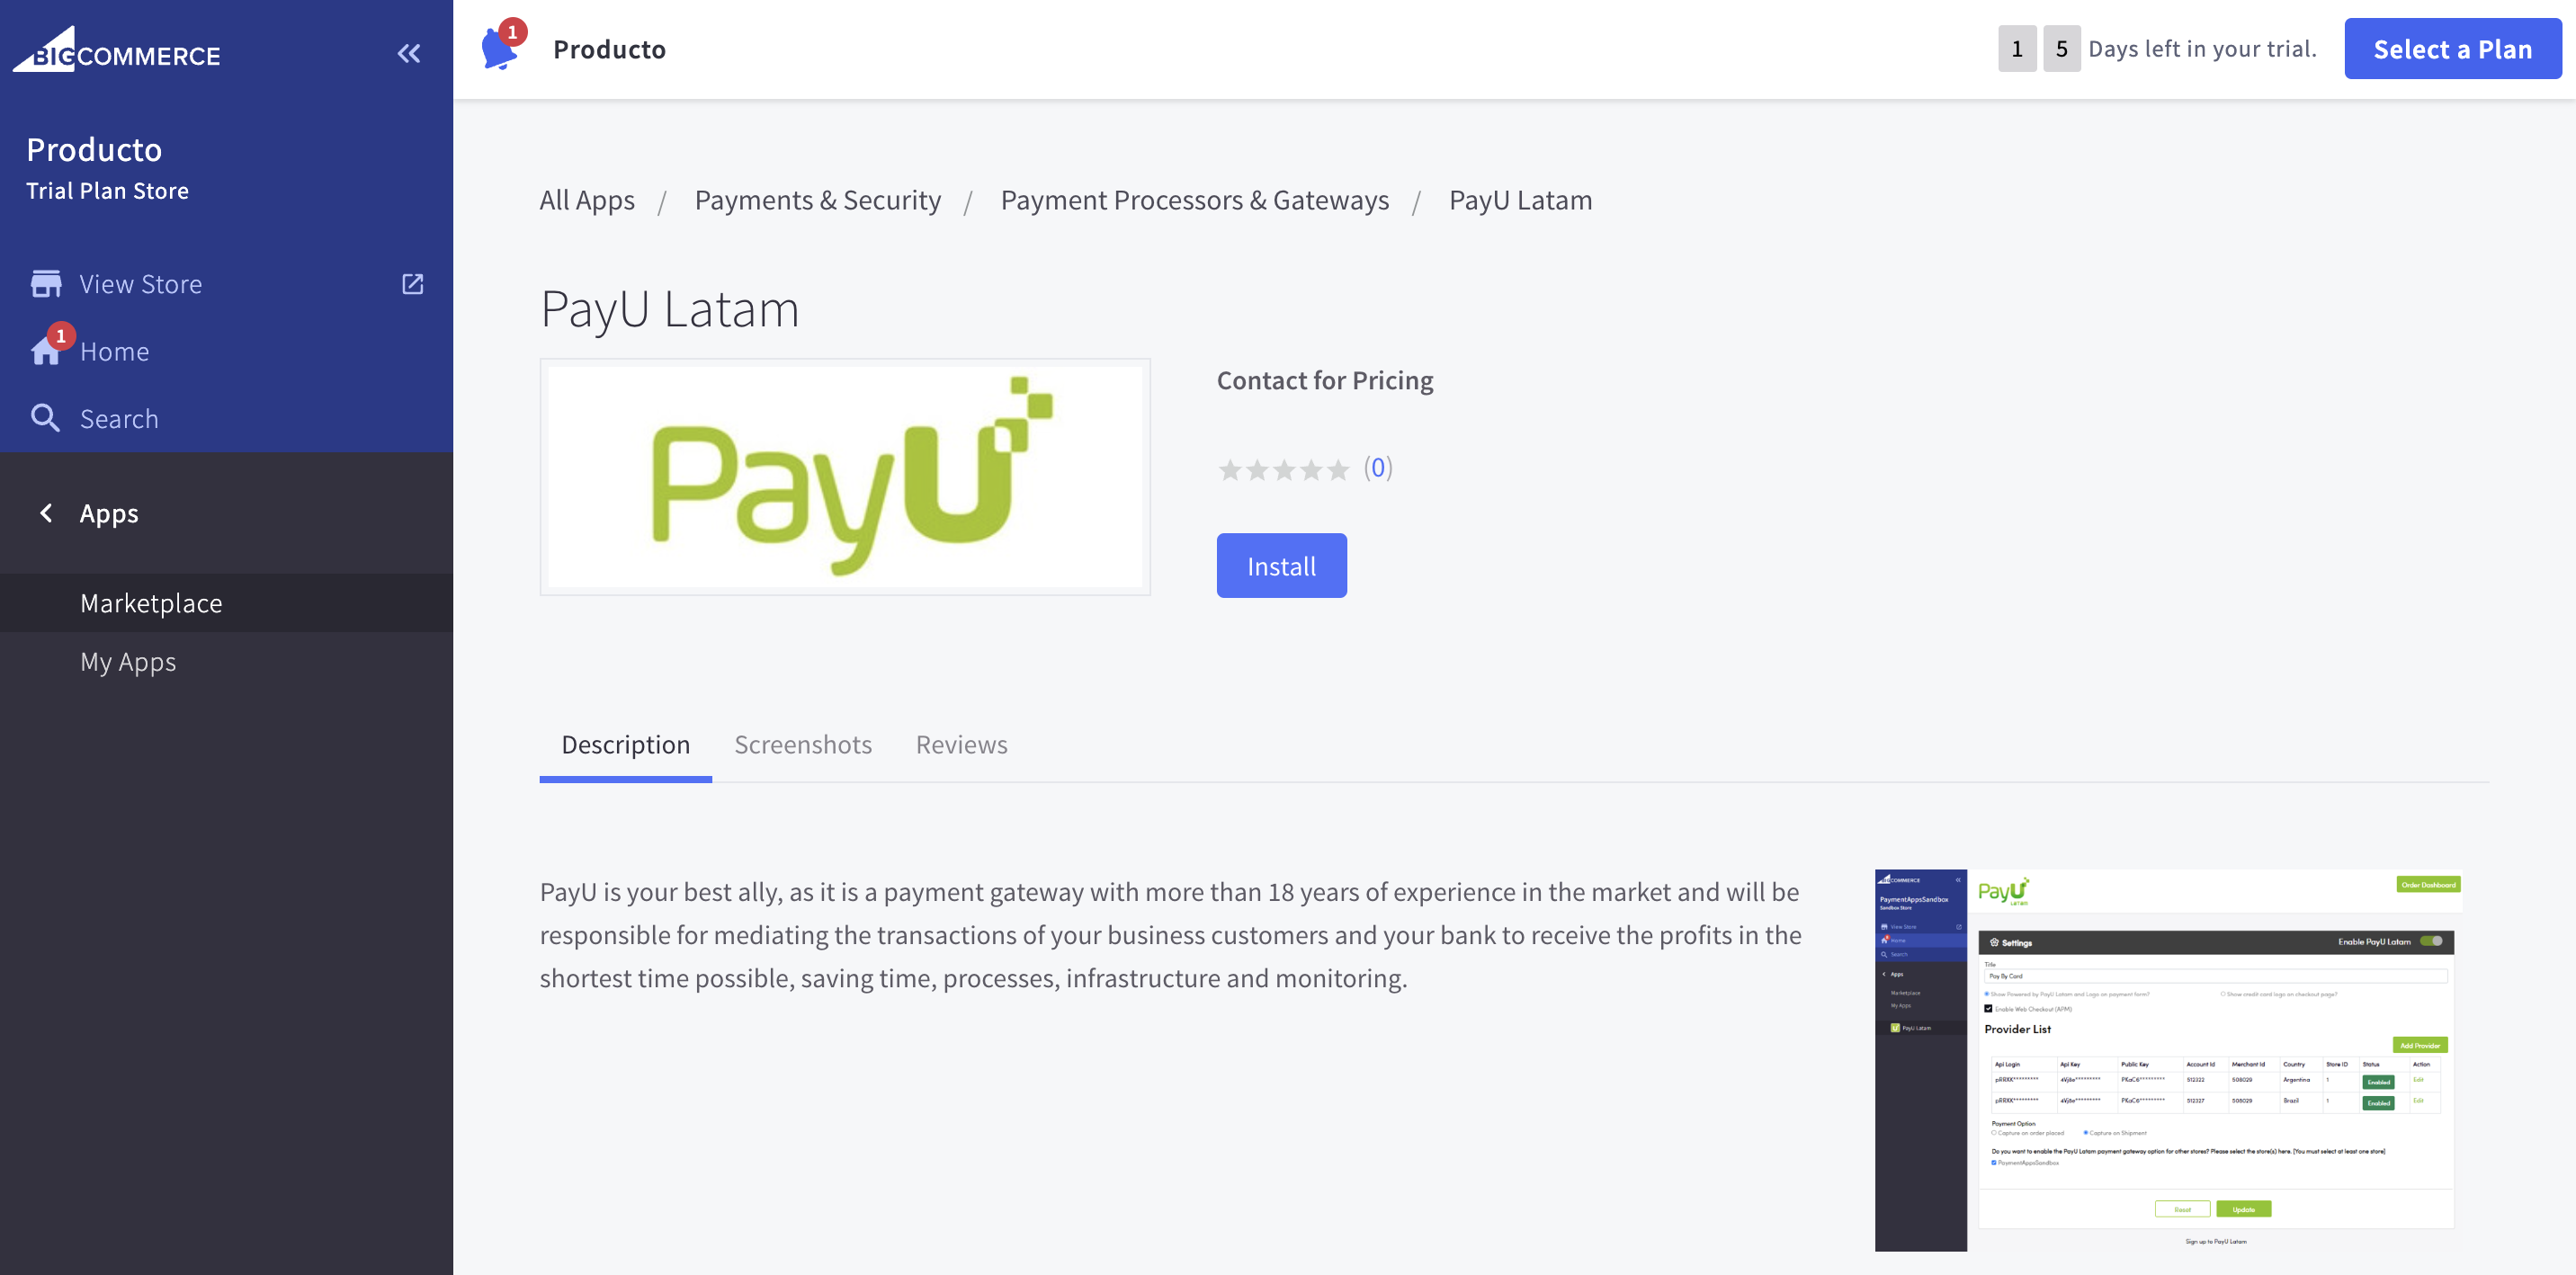Click the Home house icon
The width and height of the screenshot is (2576, 1275).
46,351
